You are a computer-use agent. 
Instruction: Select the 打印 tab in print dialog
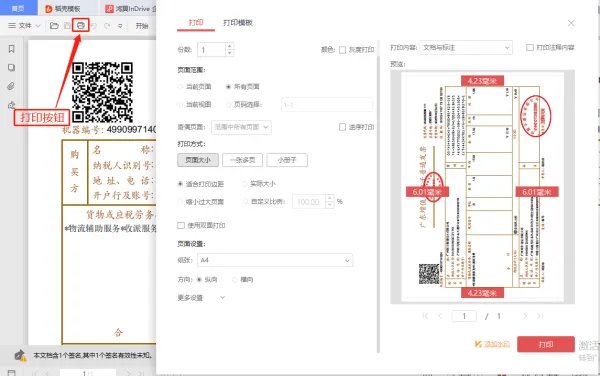[196, 23]
